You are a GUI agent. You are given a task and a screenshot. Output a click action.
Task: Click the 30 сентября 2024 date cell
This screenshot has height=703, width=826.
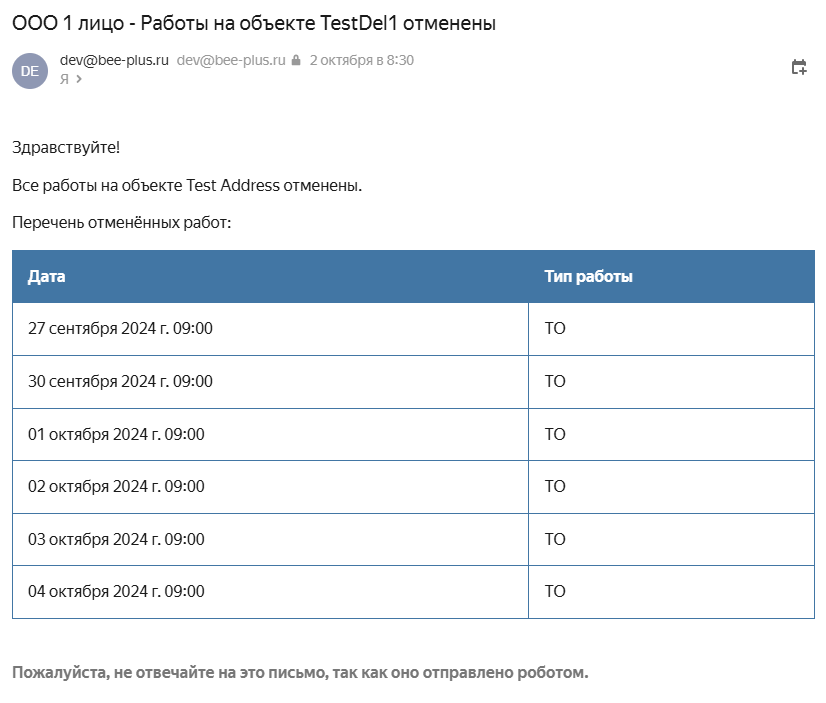pos(120,381)
